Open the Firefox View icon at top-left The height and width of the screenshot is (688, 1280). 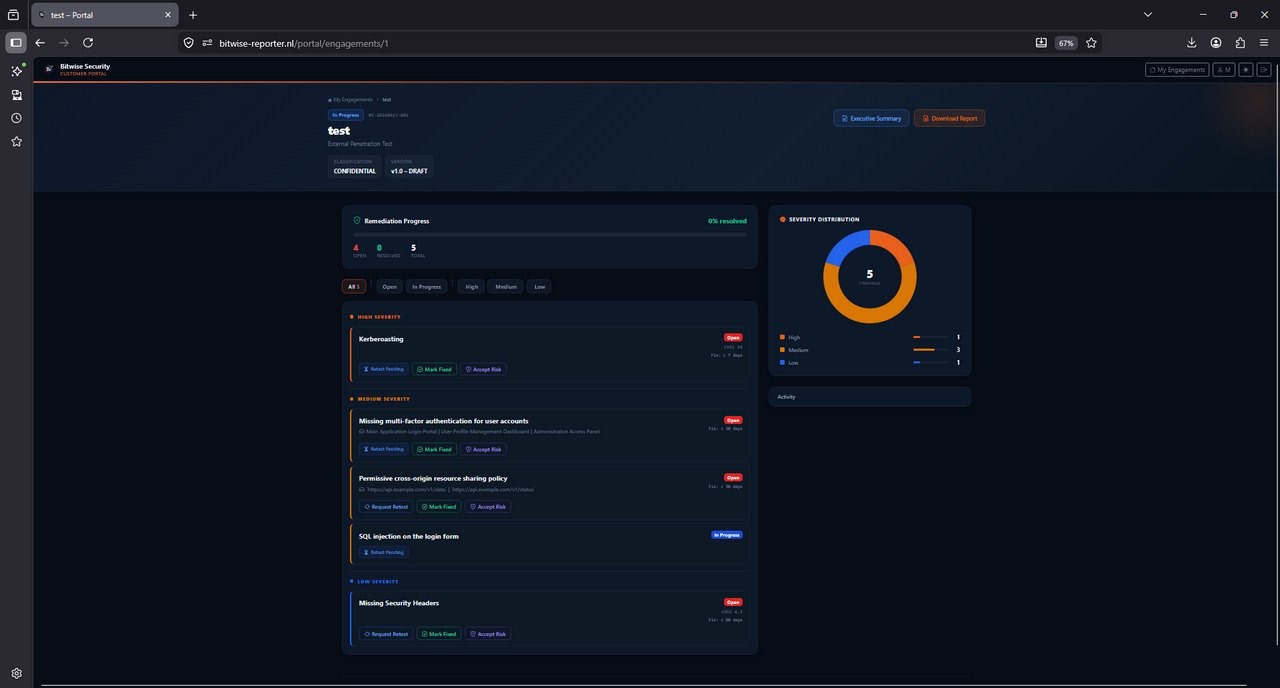coord(13,15)
